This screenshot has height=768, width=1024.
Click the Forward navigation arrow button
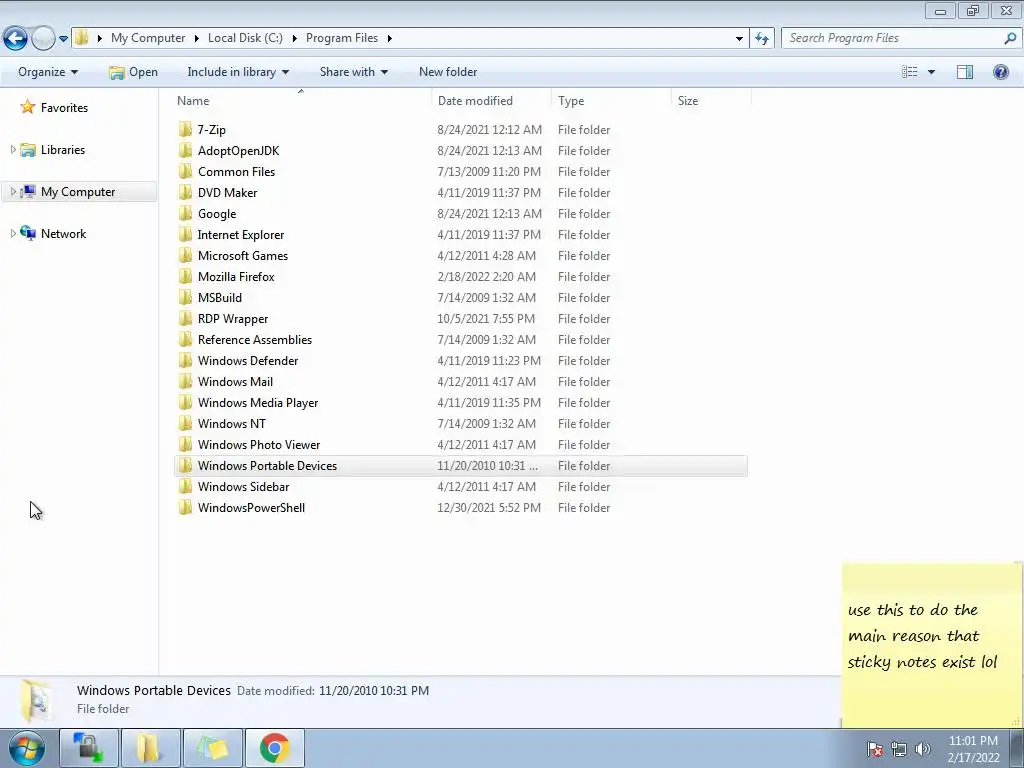tap(43, 38)
